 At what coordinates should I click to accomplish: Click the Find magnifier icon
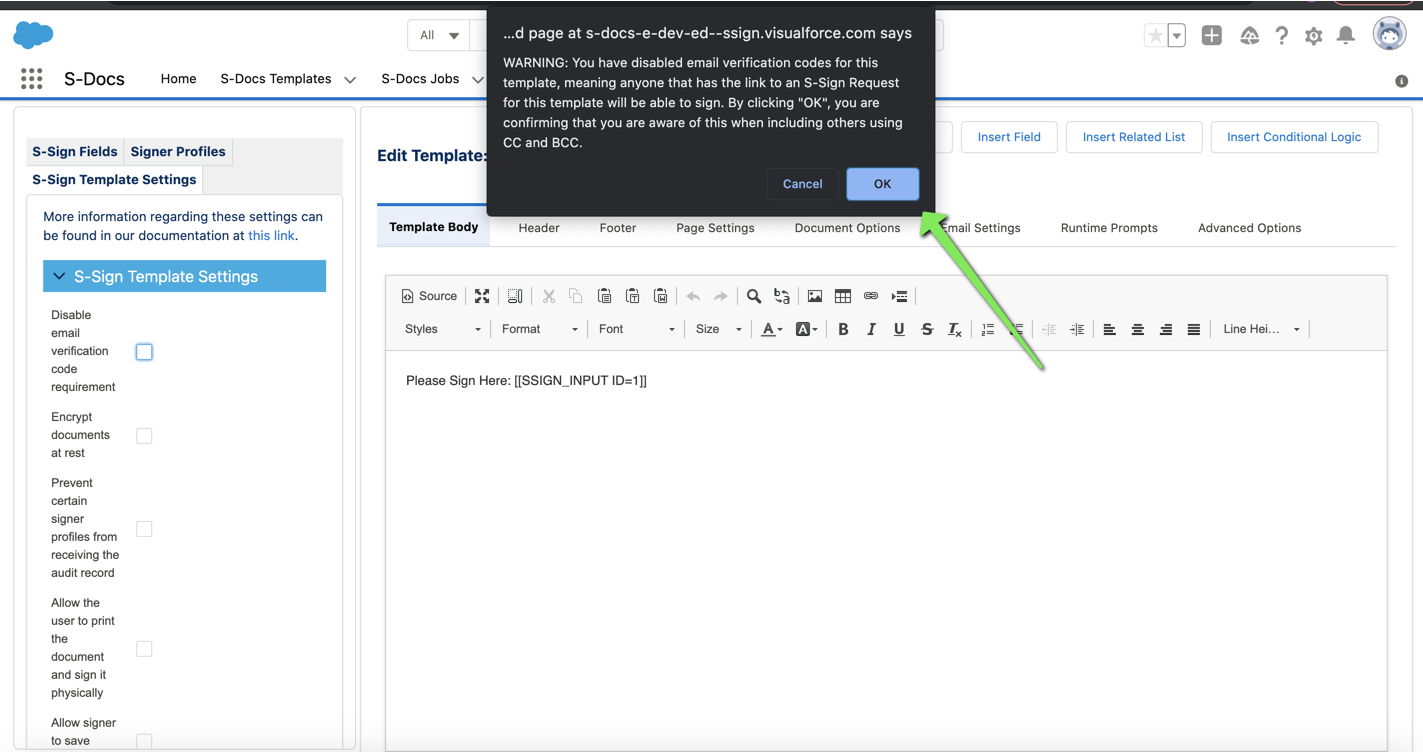[x=754, y=296]
